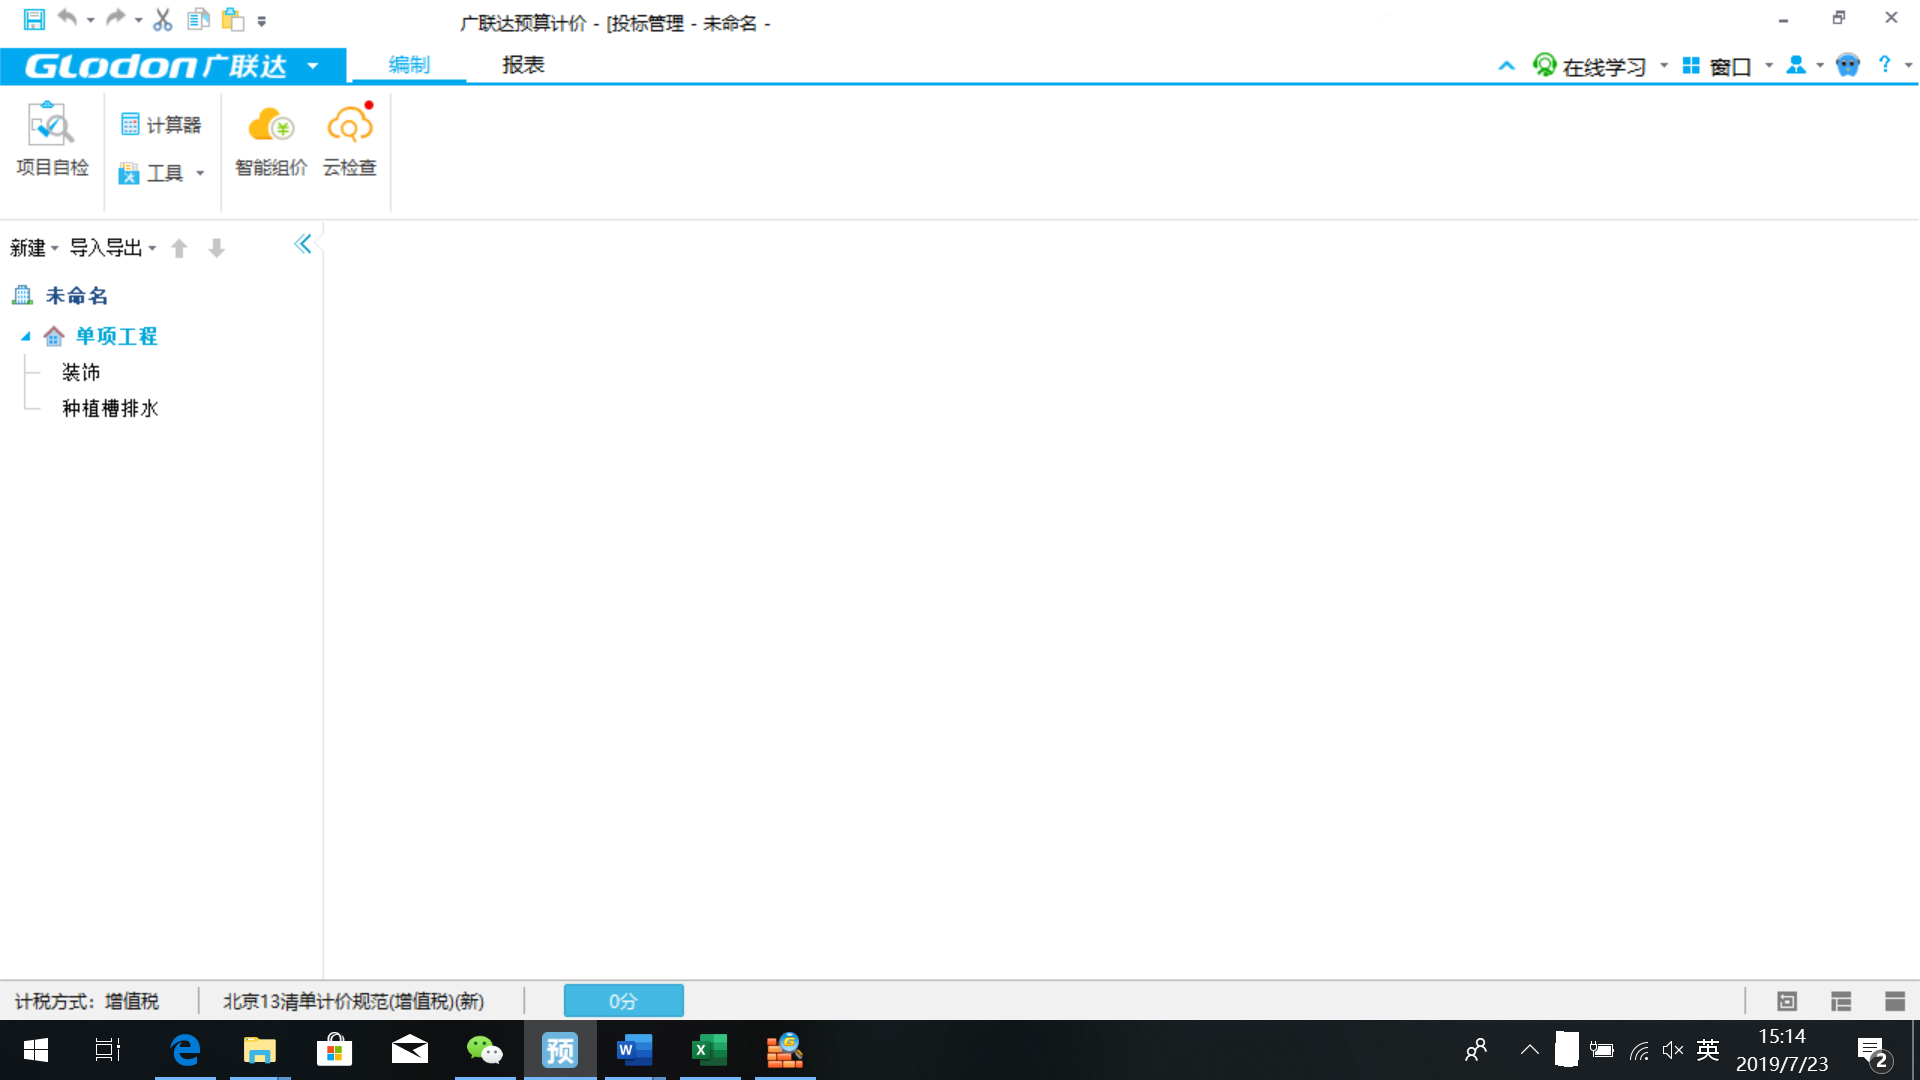Click the Copy icon in quick access toolbar
1920x1080 pixels.
[198, 19]
